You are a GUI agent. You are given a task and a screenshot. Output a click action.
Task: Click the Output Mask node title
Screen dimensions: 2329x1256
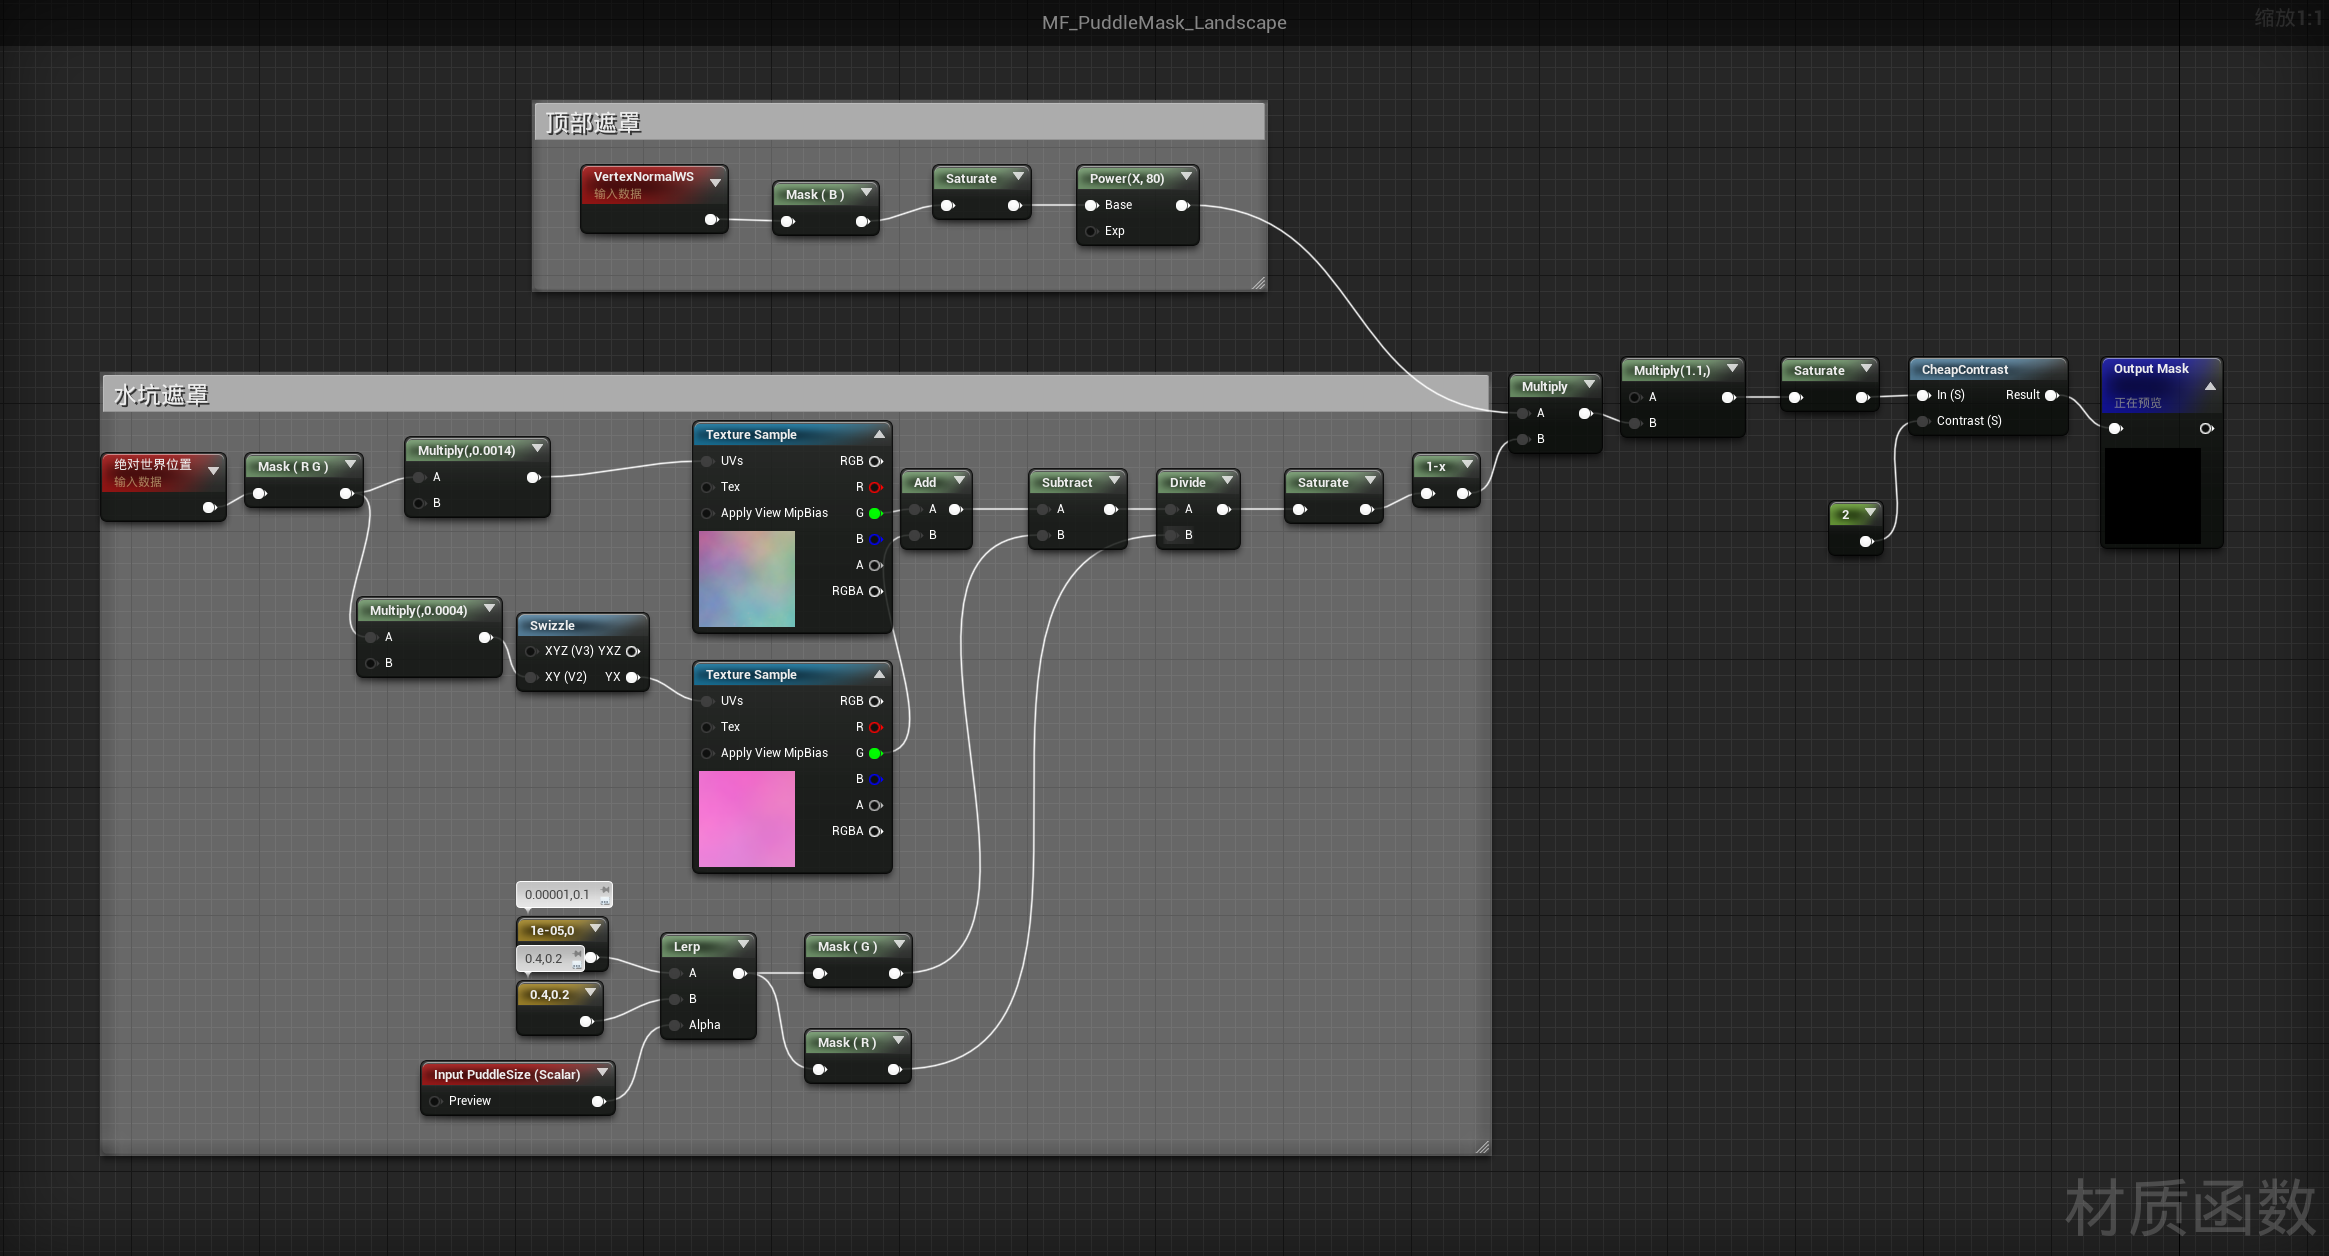[2151, 369]
